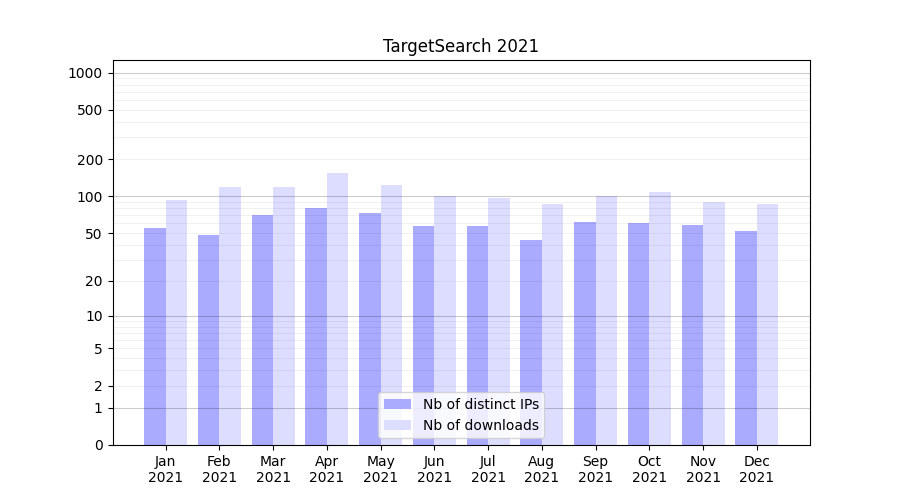Click the 200 tick label on y-axis
This screenshot has width=900, height=500.
pos(90,160)
